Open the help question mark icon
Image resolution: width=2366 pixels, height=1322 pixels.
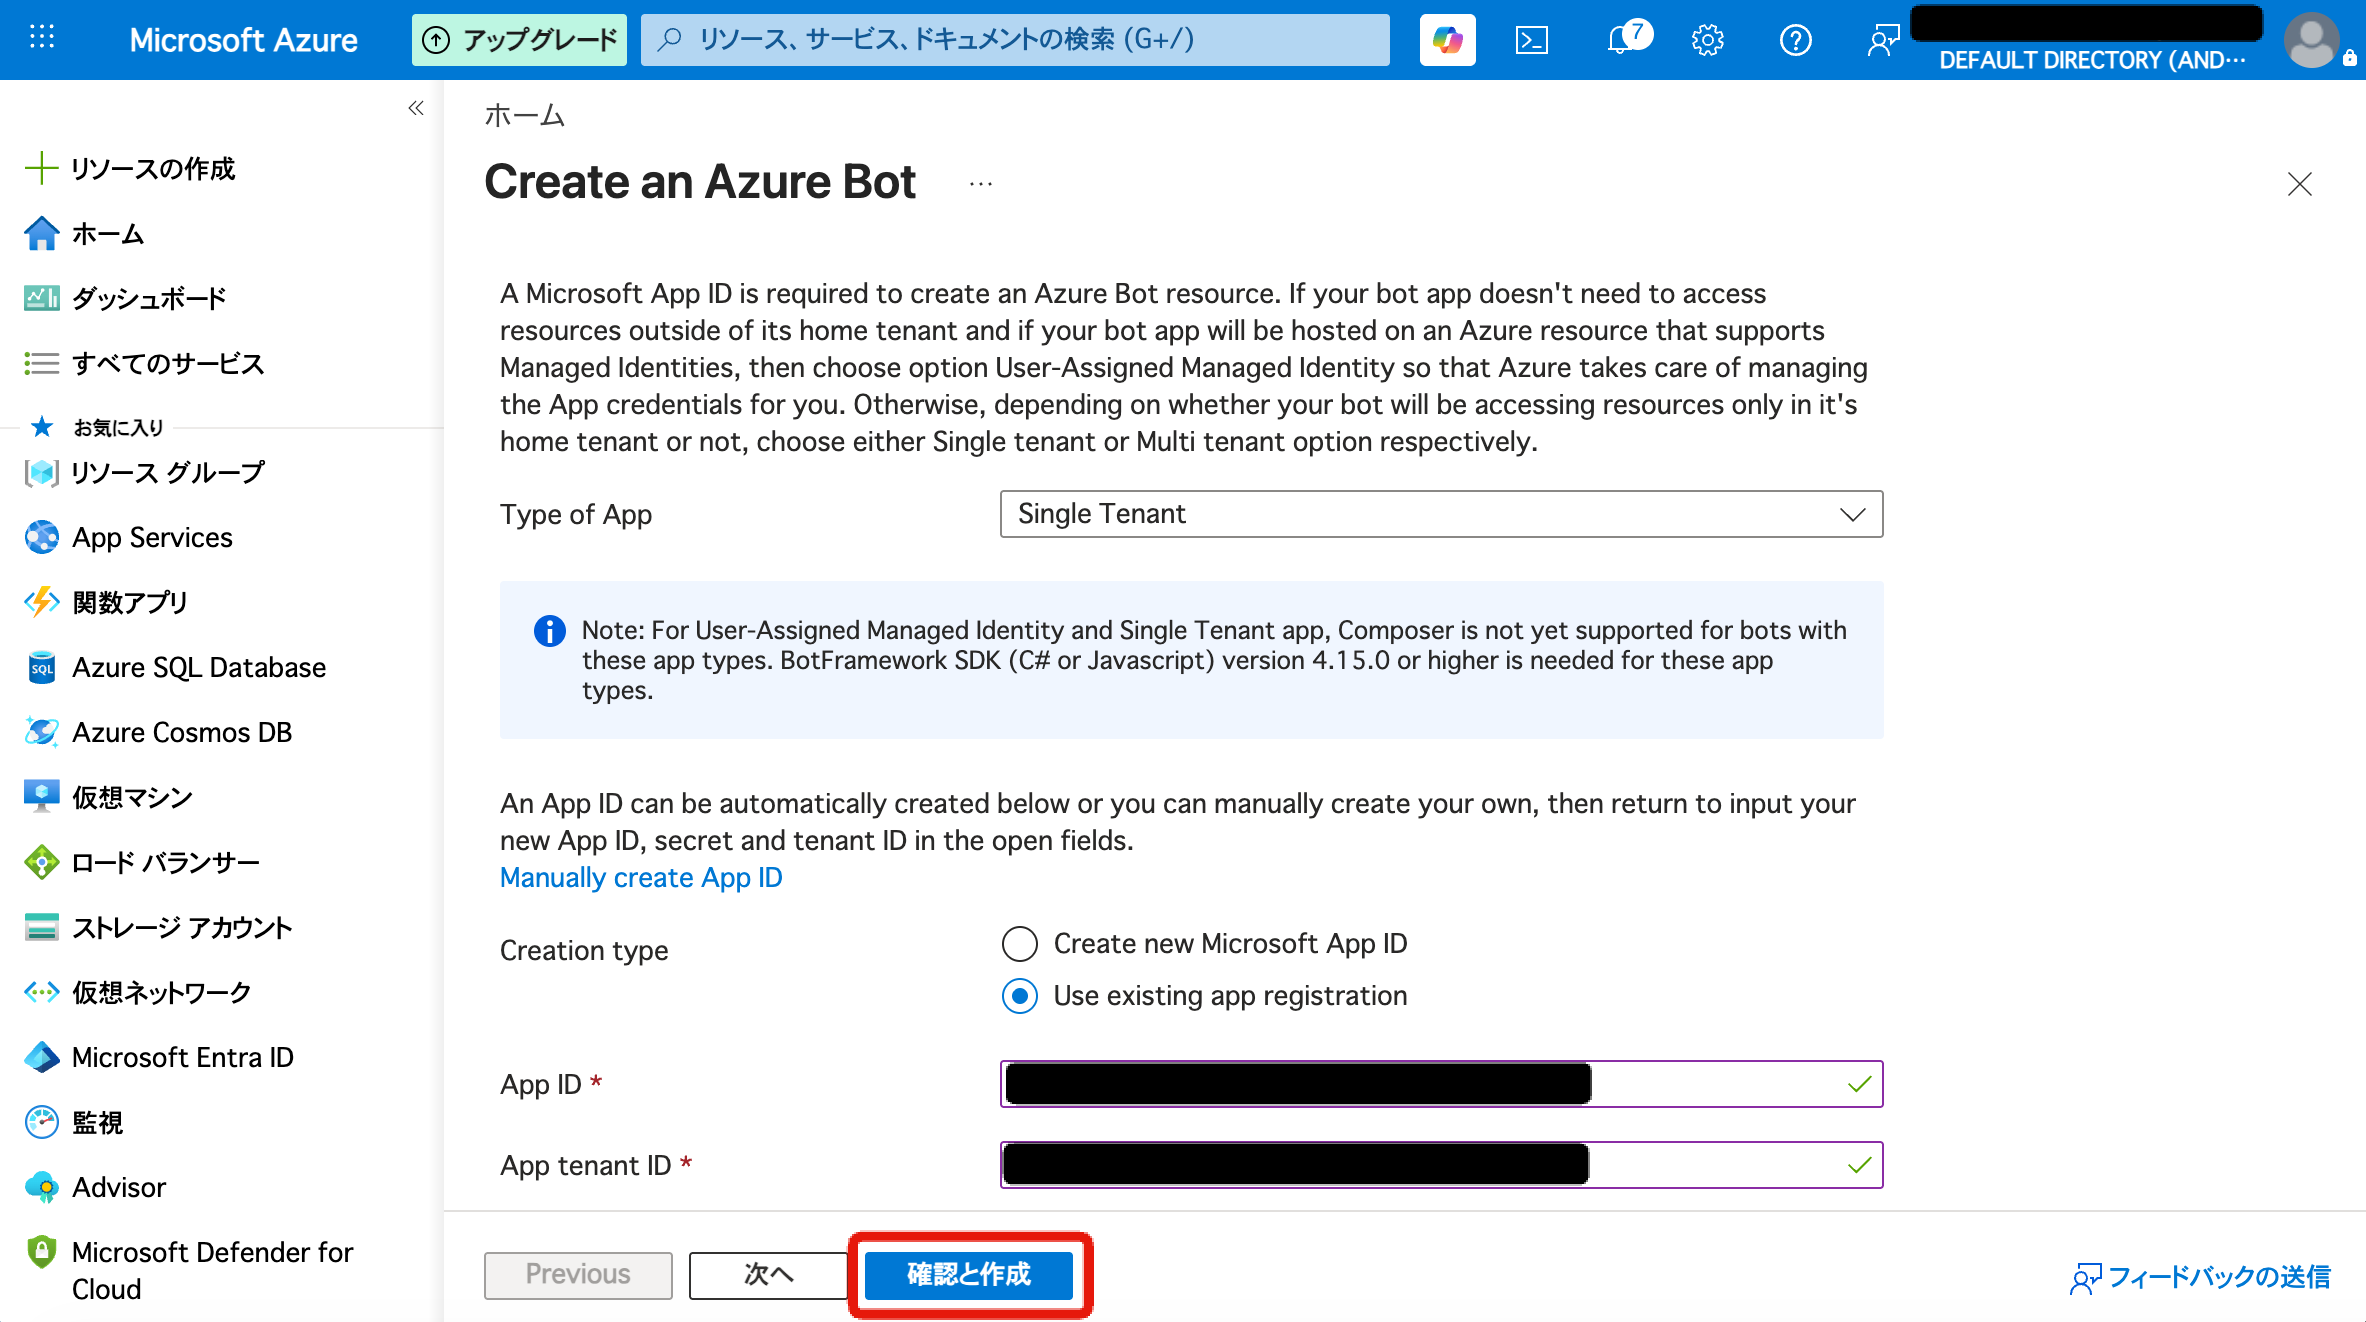click(1795, 40)
